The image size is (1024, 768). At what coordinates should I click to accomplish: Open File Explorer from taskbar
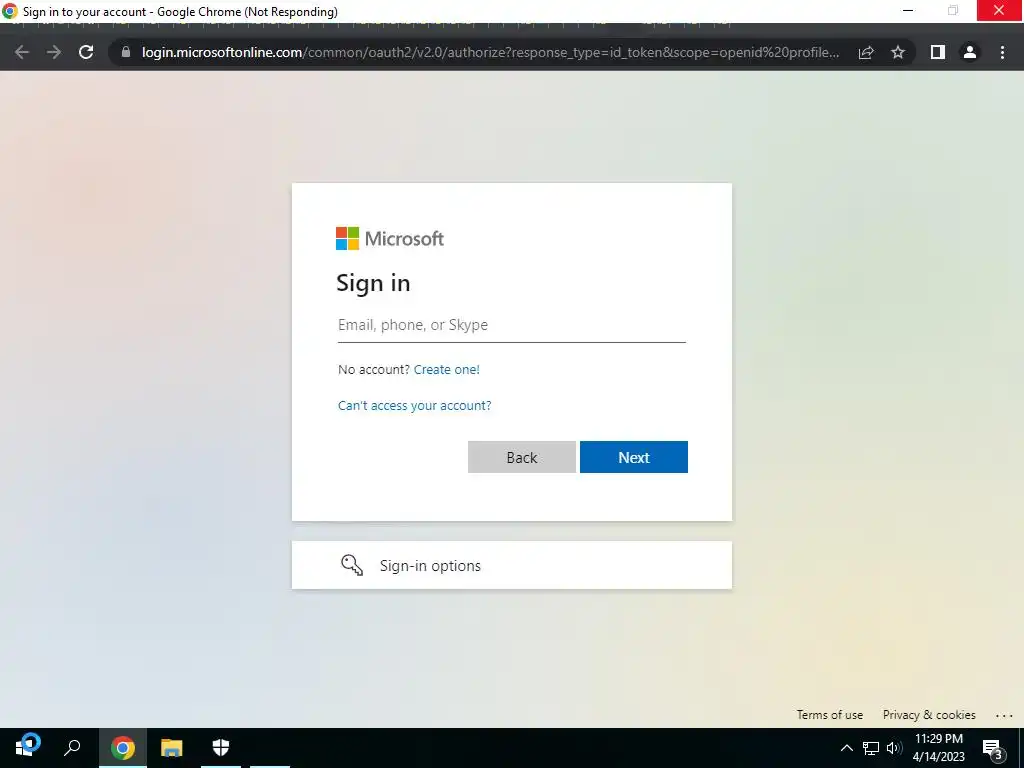coord(172,748)
